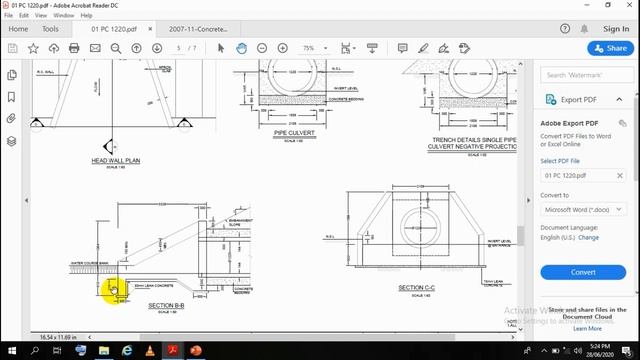Collapse the right tools pane arrow
Screen dimensions: 640x360
tap(529, 200)
